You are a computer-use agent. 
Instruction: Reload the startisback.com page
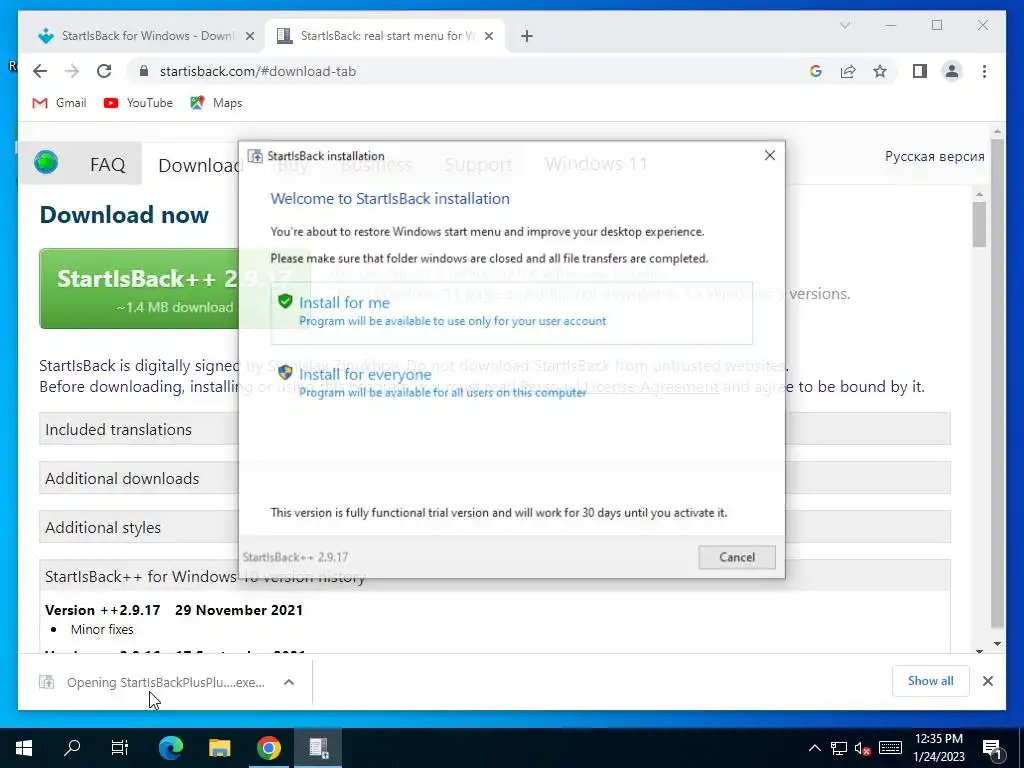(104, 71)
